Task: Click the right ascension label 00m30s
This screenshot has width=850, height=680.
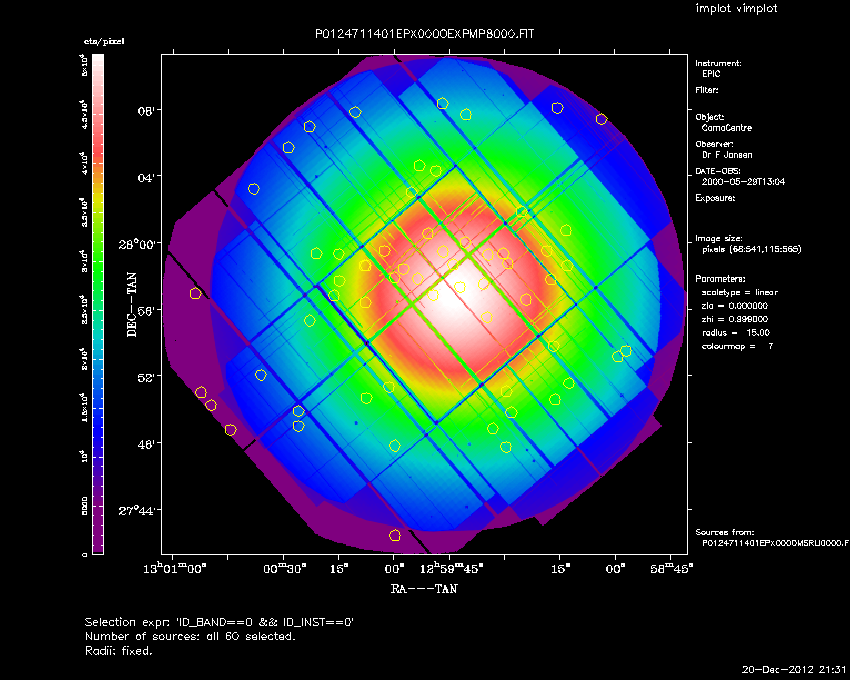Action: pyautogui.click(x=285, y=568)
